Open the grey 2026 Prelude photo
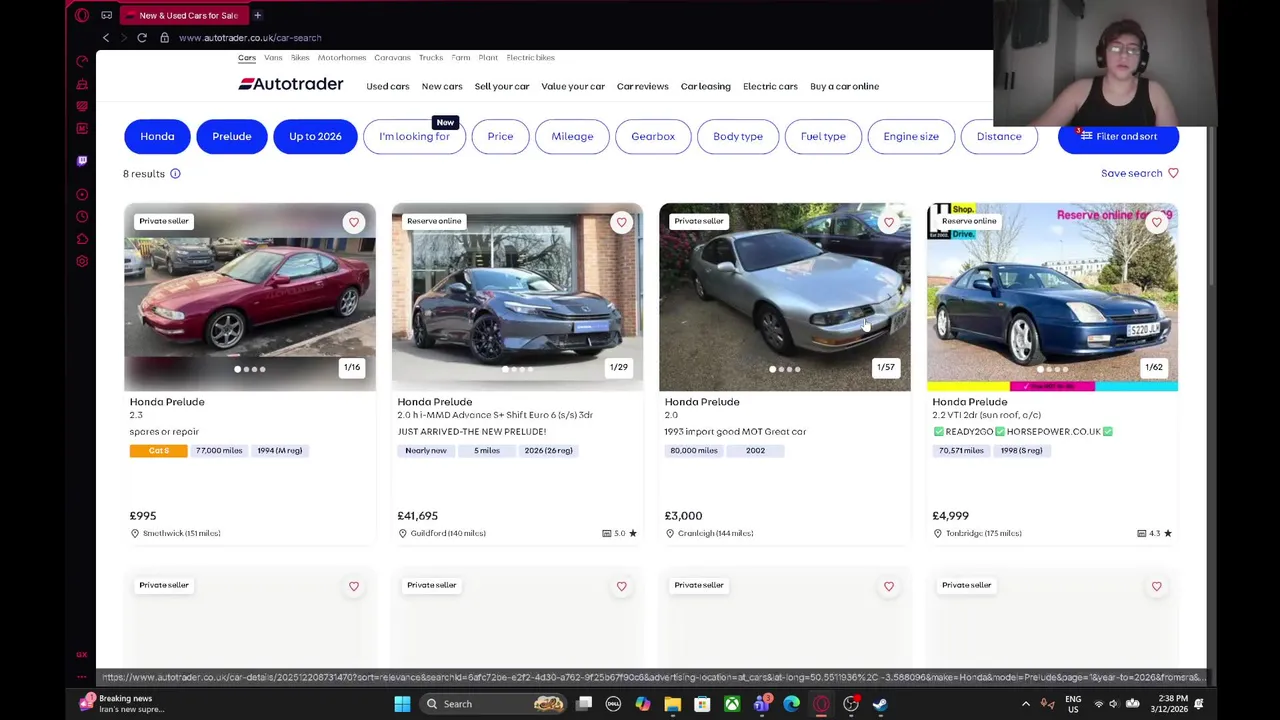The image size is (1280, 720). tap(517, 297)
